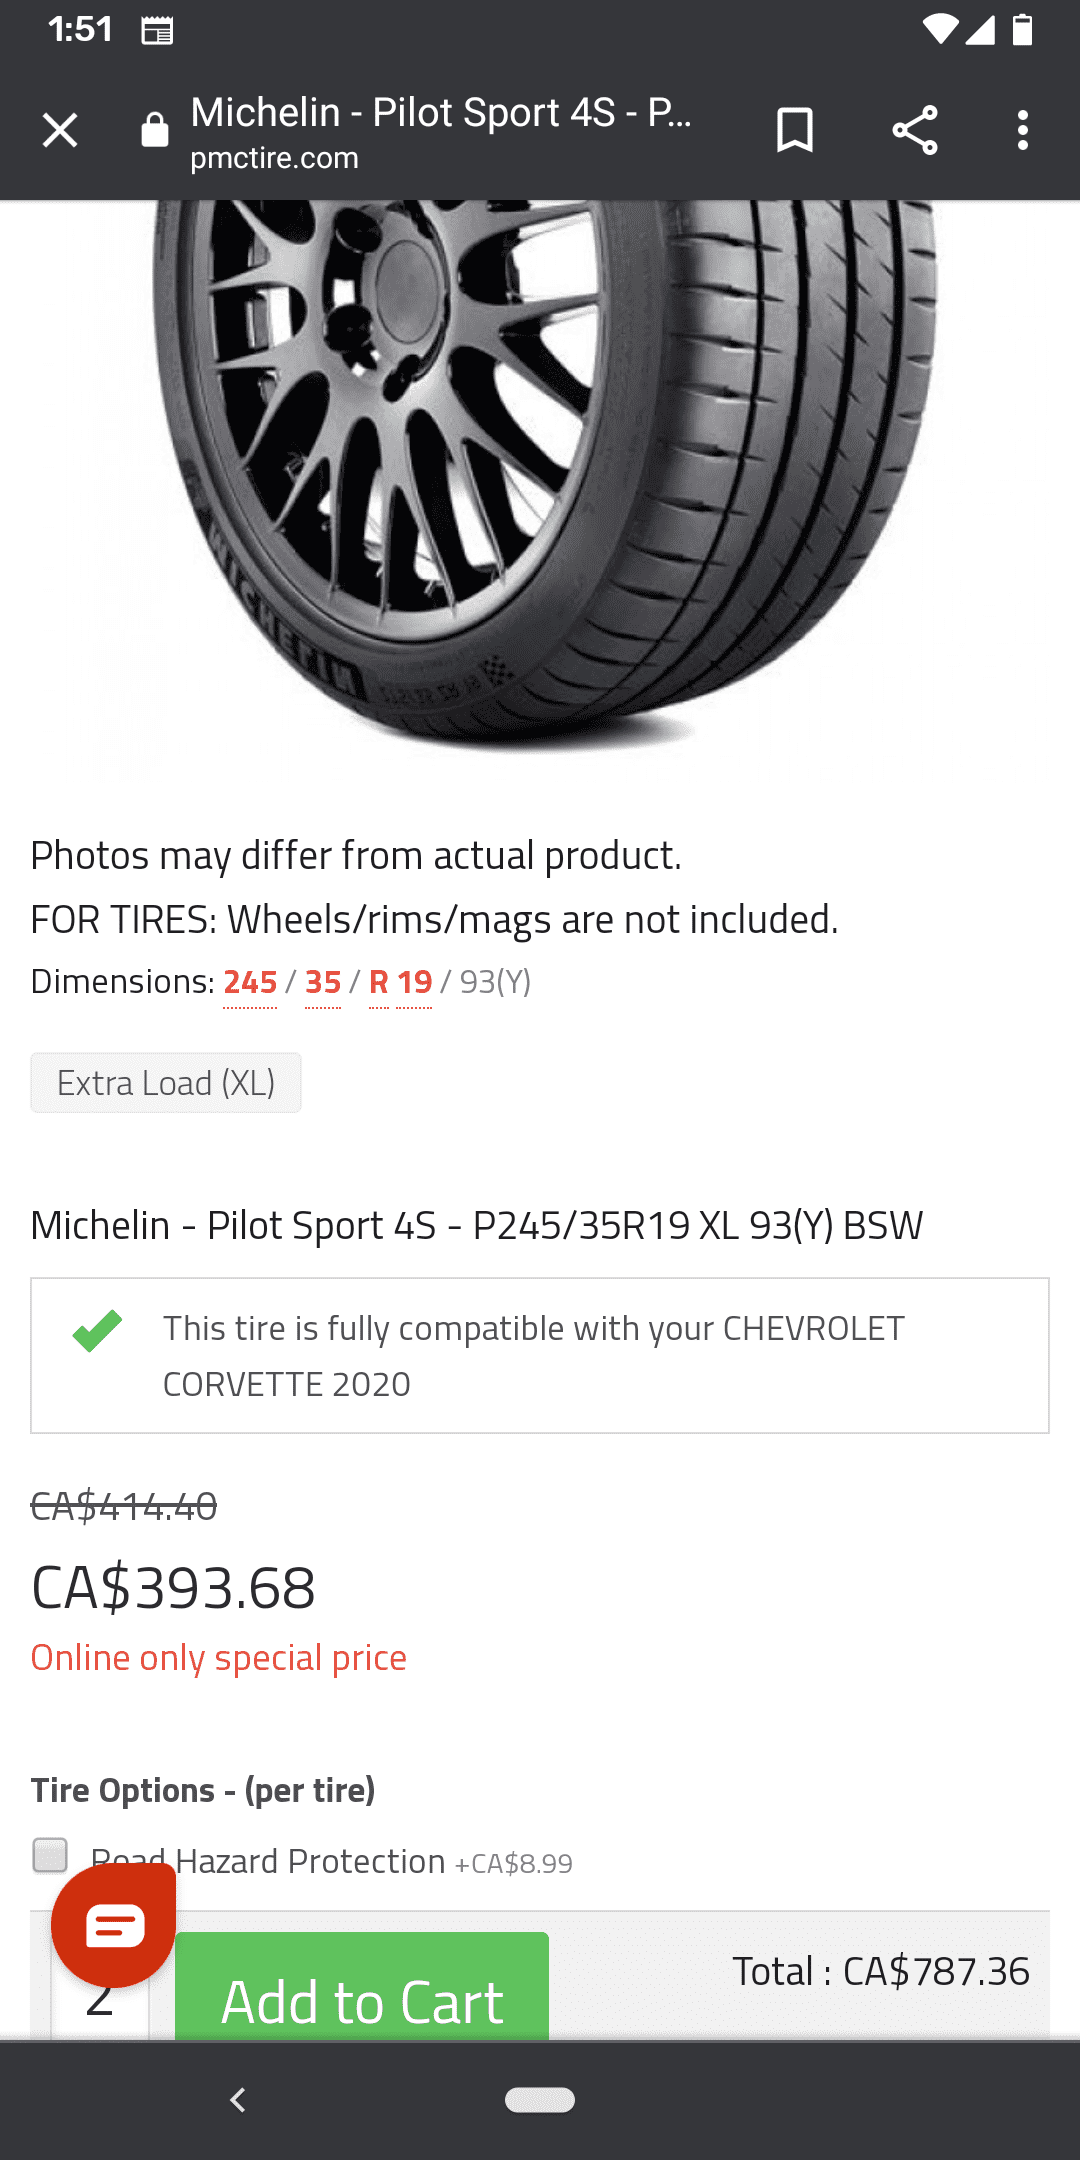Image resolution: width=1080 pixels, height=2160 pixels.
Task: Open the red live chat bubble
Action: pos(114,1925)
